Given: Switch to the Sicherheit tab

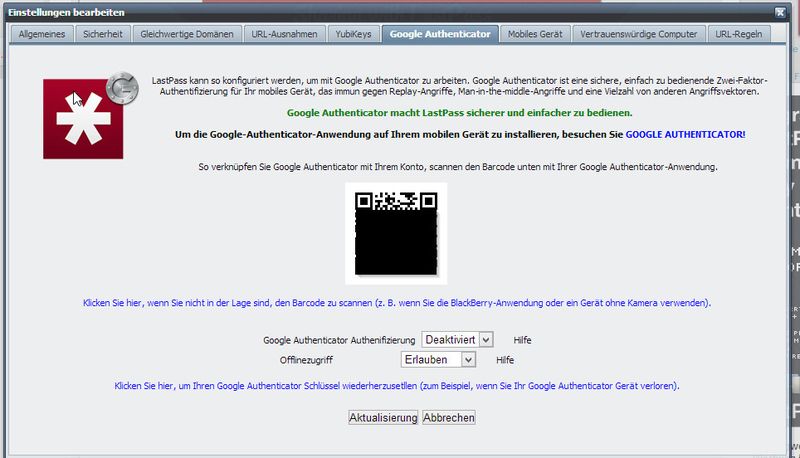Looking at the screenshot, I should (103, 34).
